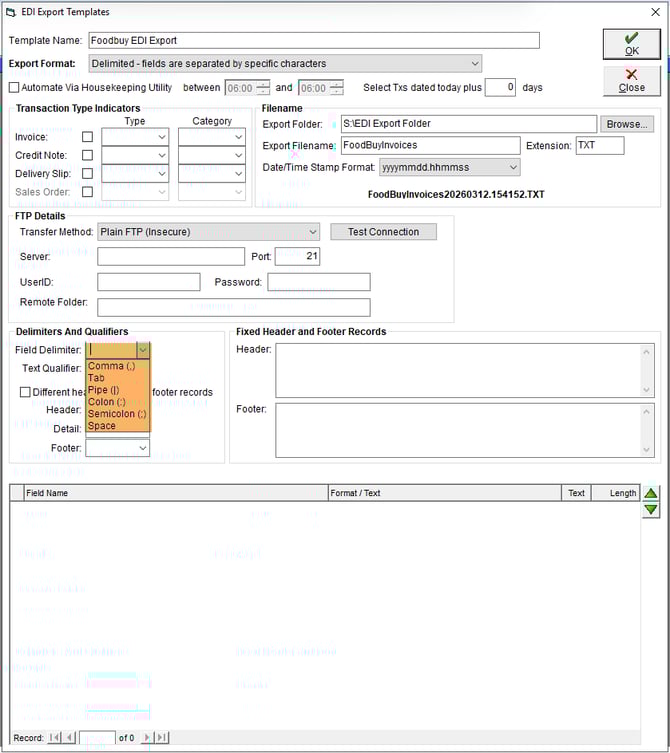Move field up with green up arrow
Screen dimensions: 670x753
pos(651,493)
